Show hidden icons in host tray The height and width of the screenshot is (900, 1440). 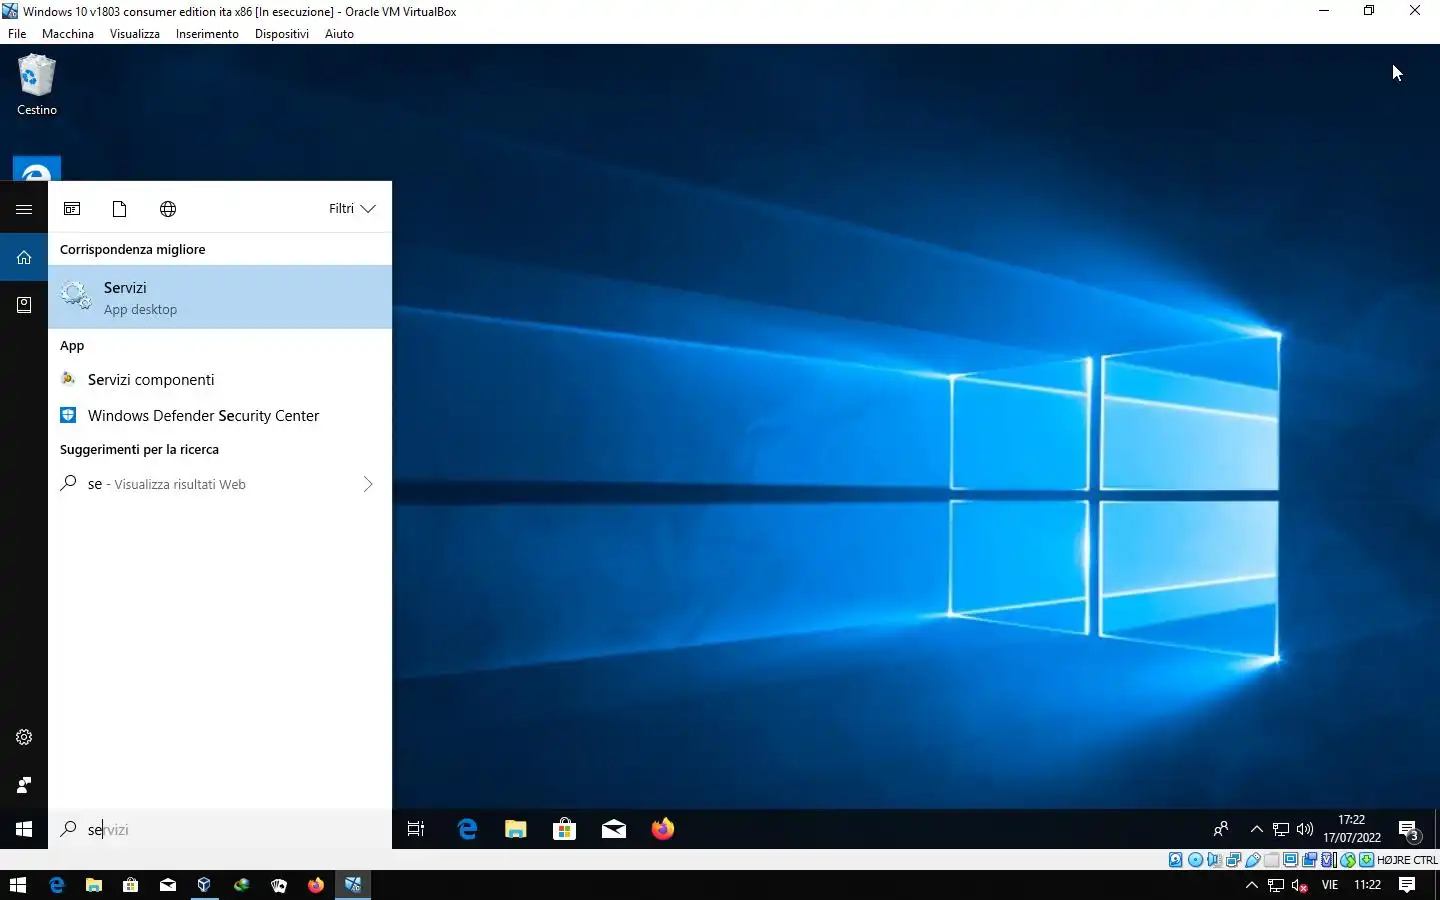click(x=1251, y=885)
